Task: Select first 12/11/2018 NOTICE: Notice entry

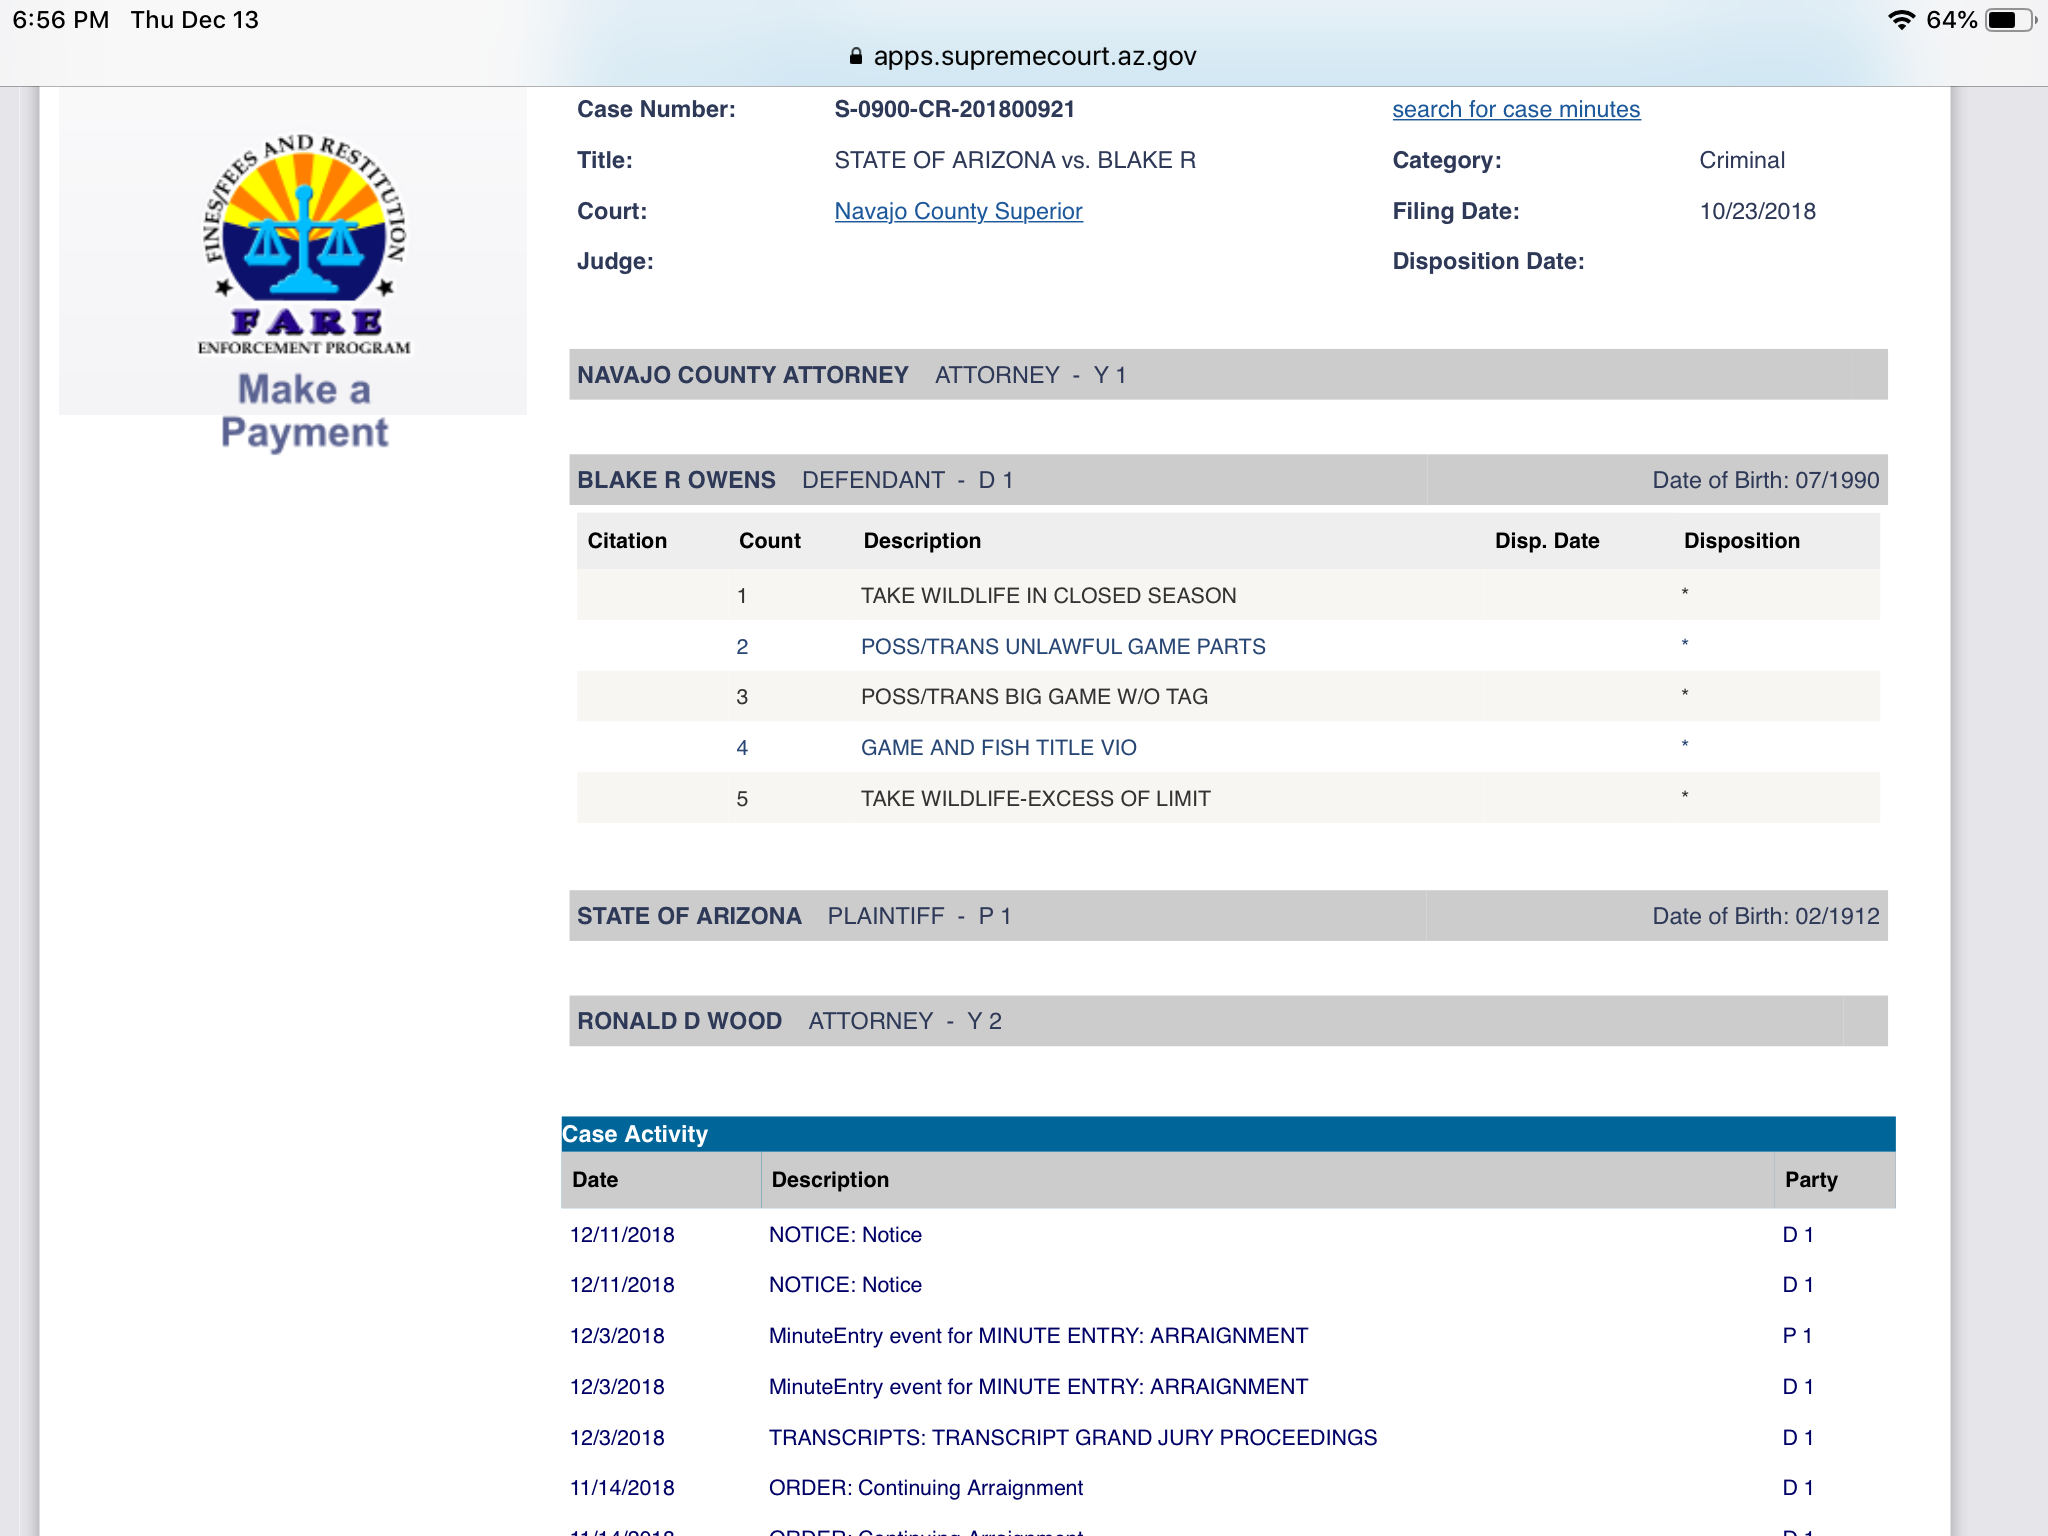Action: (1228, 1235)
